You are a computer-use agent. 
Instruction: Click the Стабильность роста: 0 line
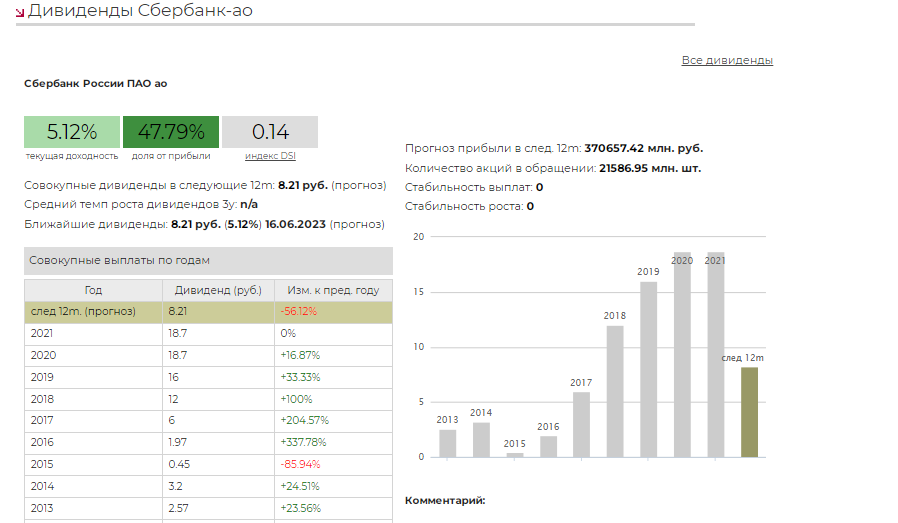(469, 206)
